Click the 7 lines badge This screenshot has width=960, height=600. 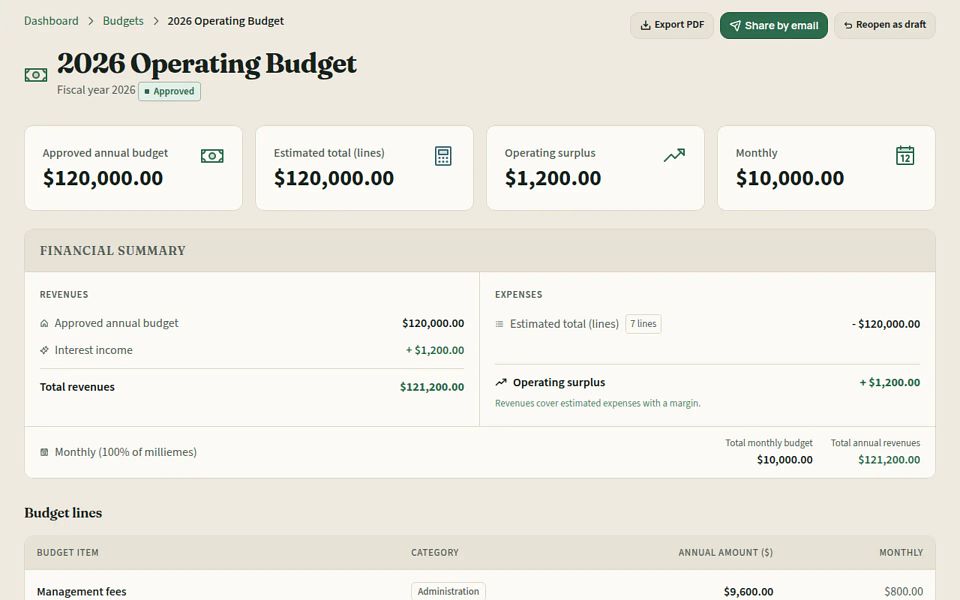point(643,324)
